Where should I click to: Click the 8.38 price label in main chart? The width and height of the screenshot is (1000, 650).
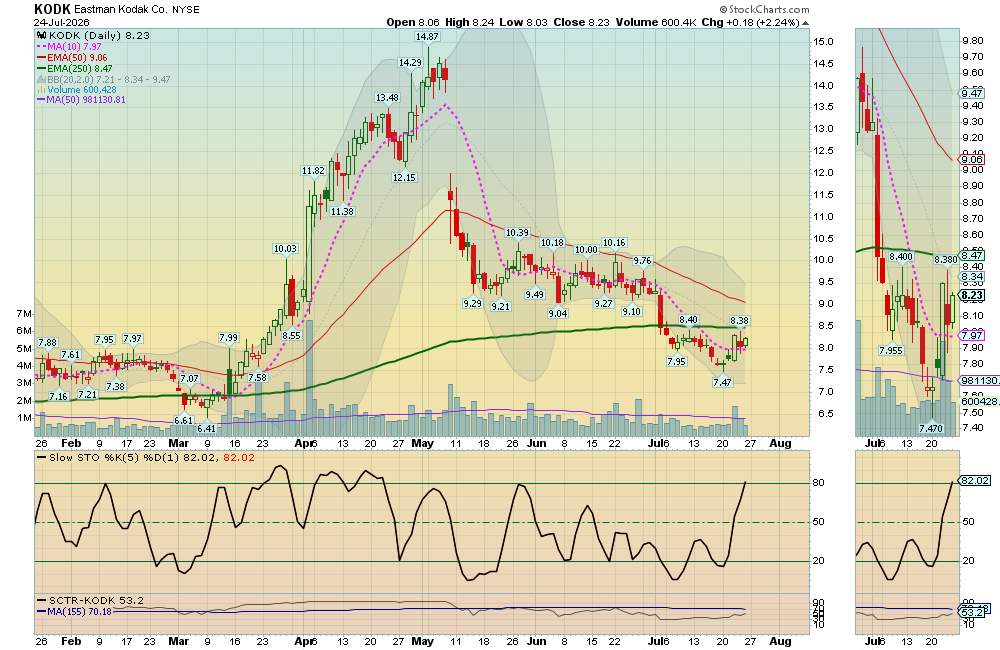(739, 320)
